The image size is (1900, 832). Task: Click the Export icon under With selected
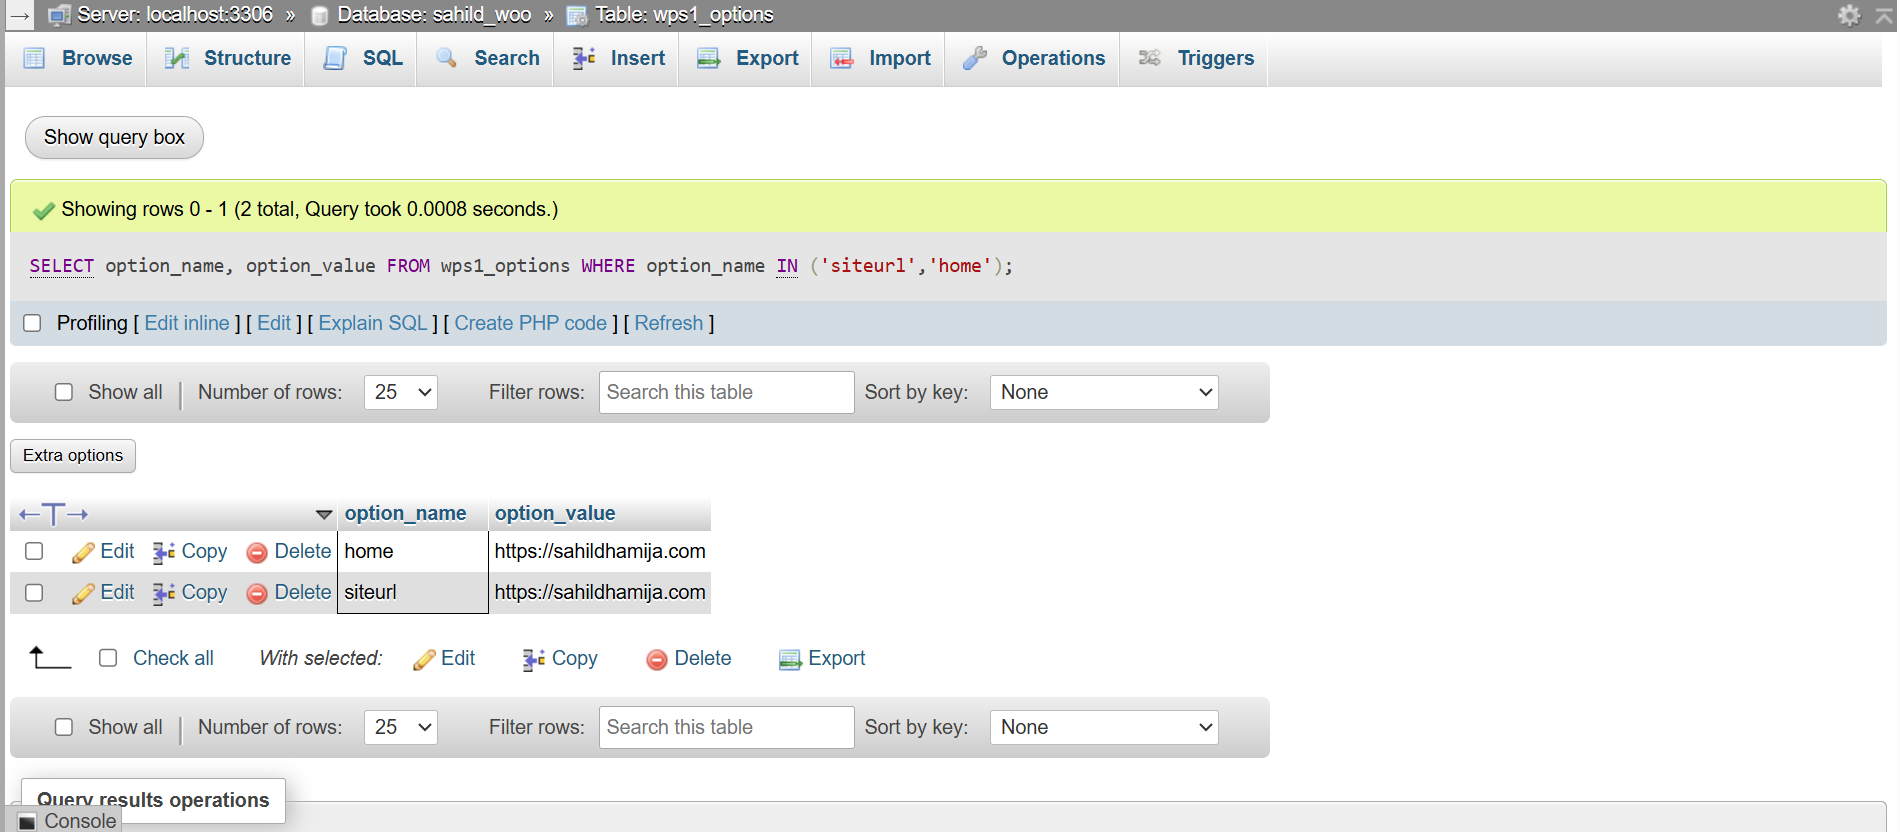pos(790,659)
